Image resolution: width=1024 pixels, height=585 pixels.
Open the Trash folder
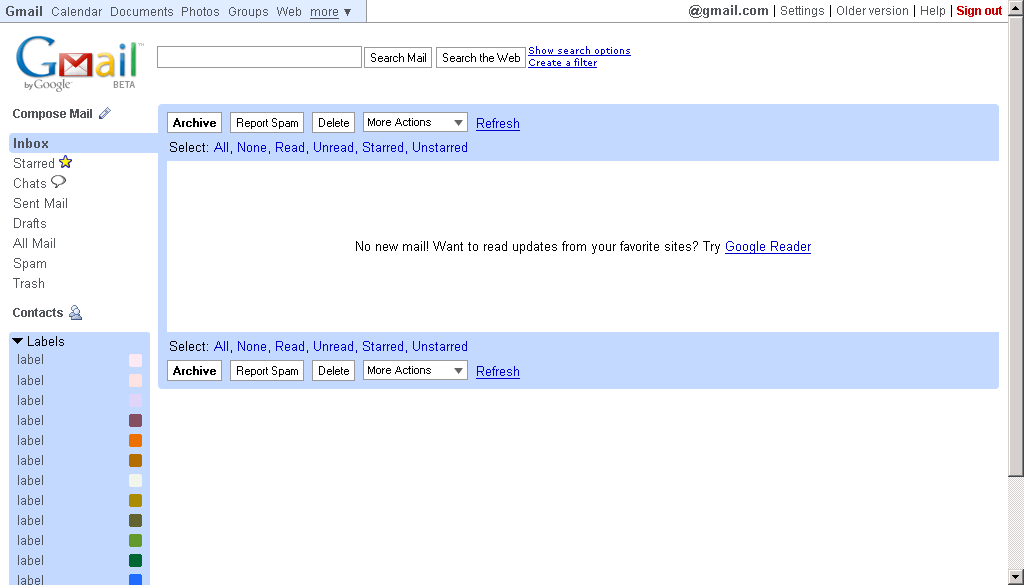pyautogui.click(x=29, y=283)
